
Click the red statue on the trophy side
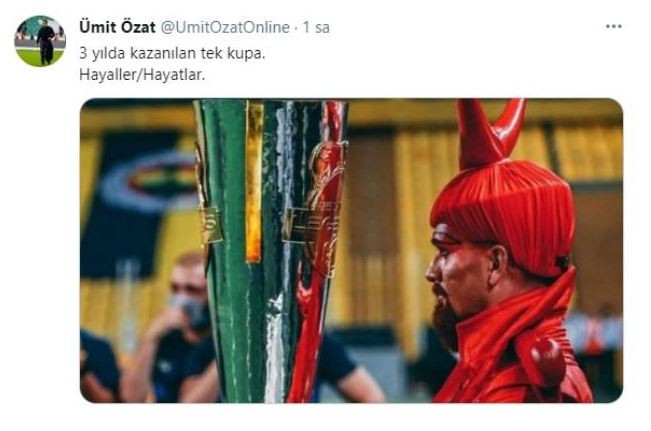pyautogui.click(x=320, y=249)
